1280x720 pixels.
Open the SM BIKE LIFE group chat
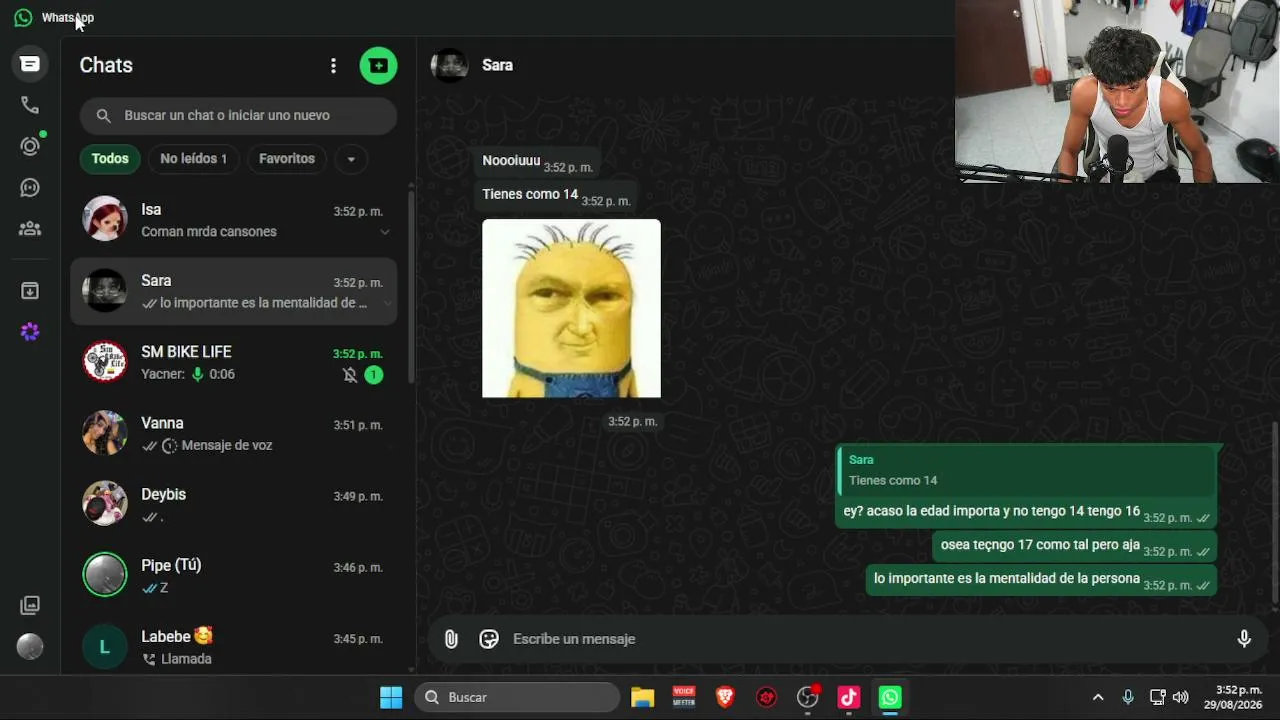point(233,362)
